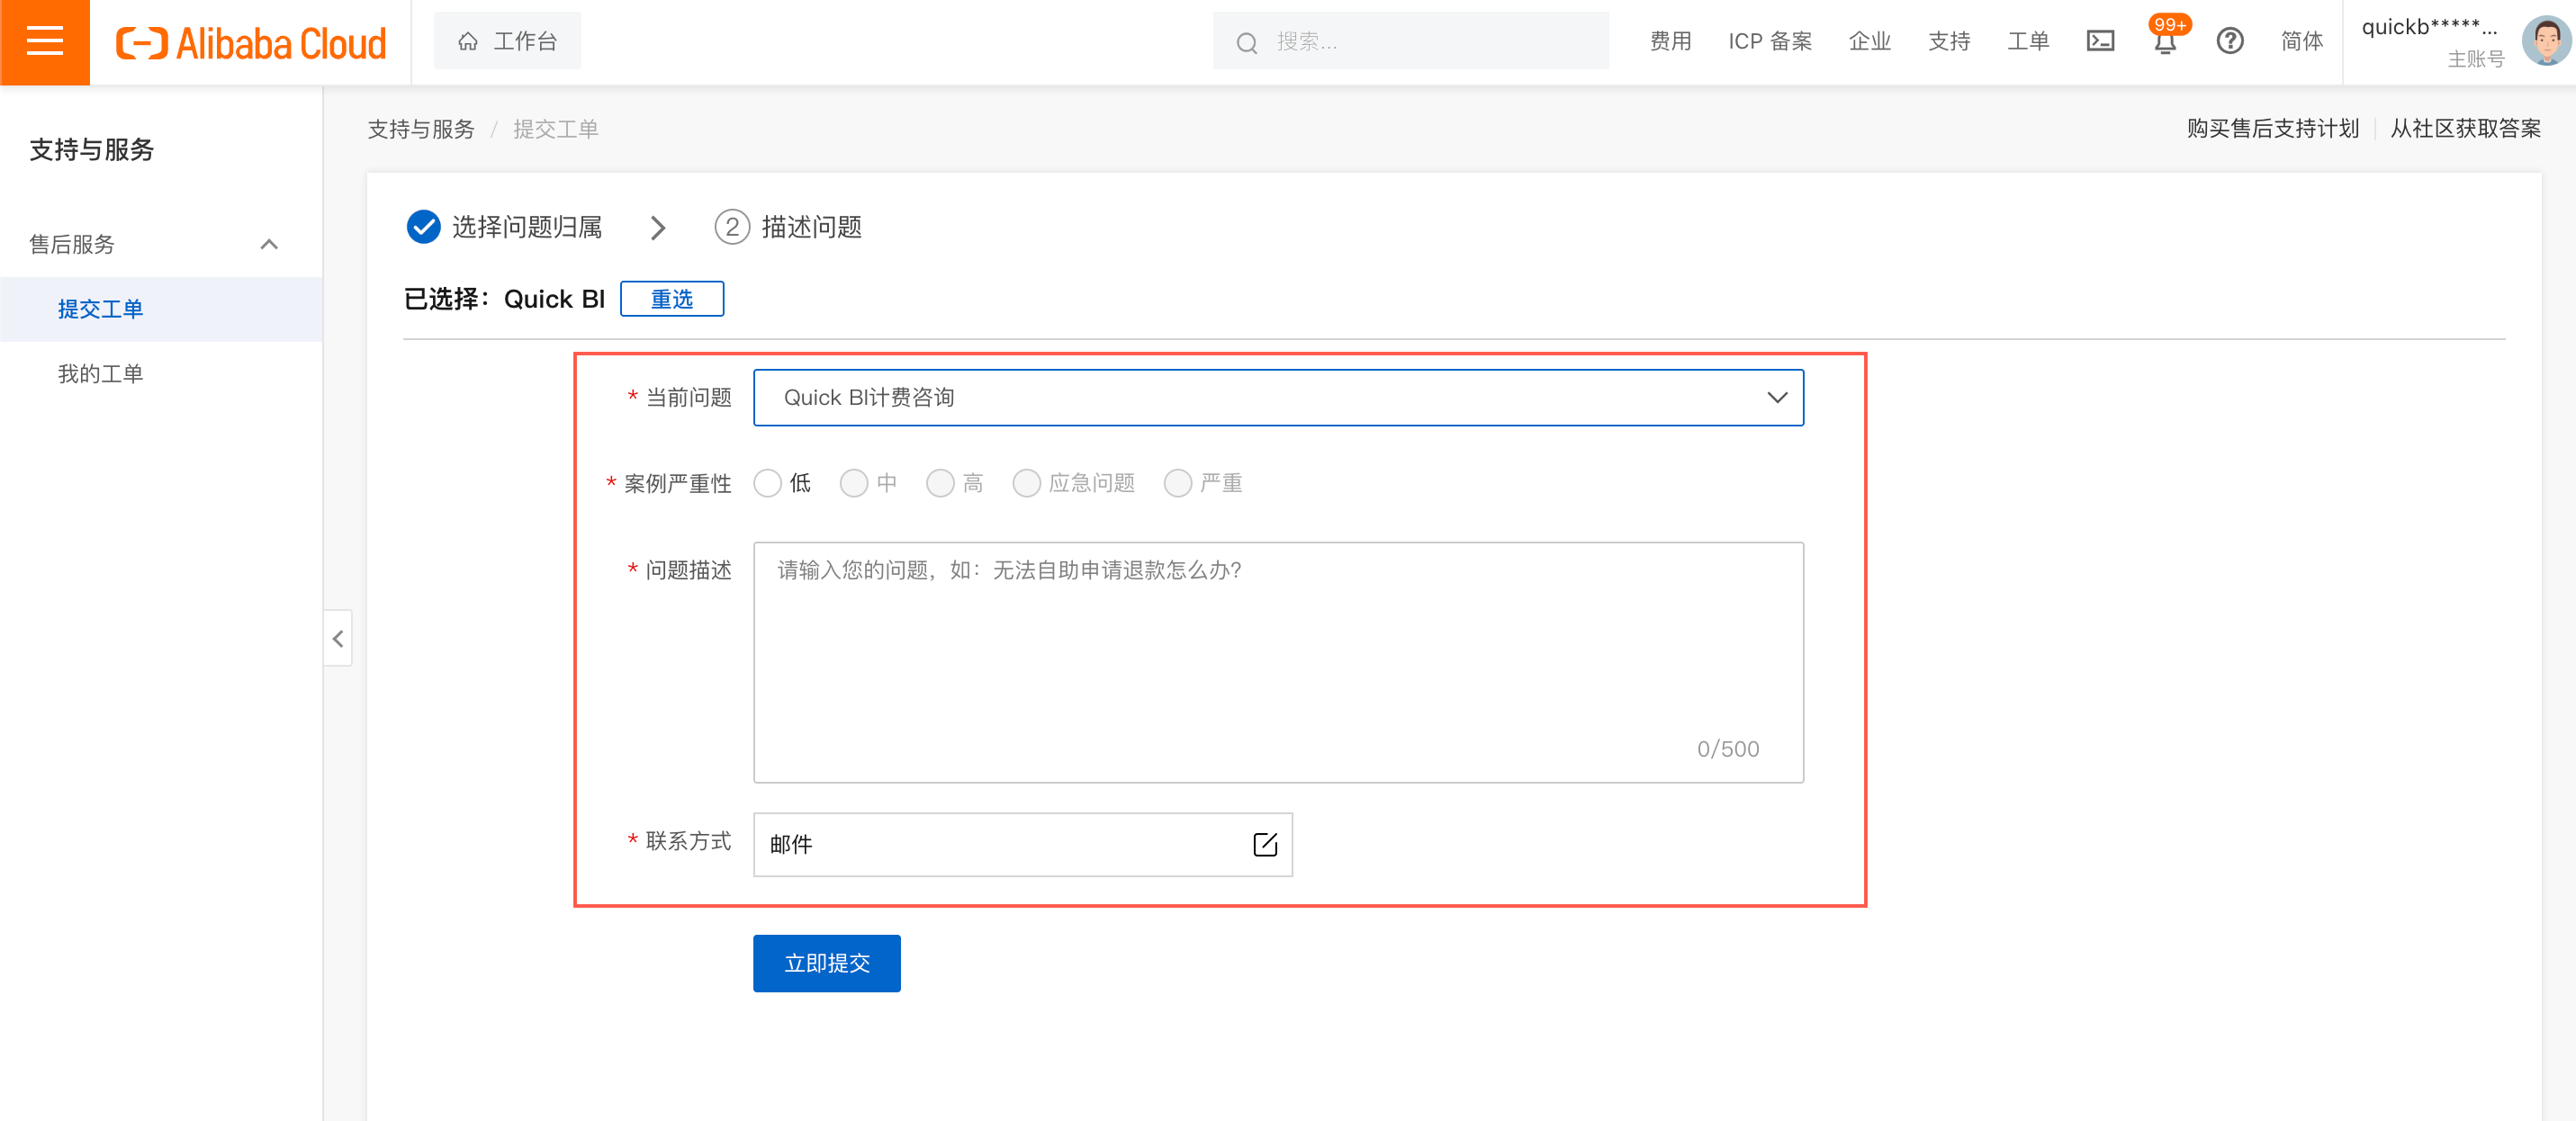Open the 购买售后支持计划 link
The width and height of the screenshot is (2576, 1121).
[2271, 129]
